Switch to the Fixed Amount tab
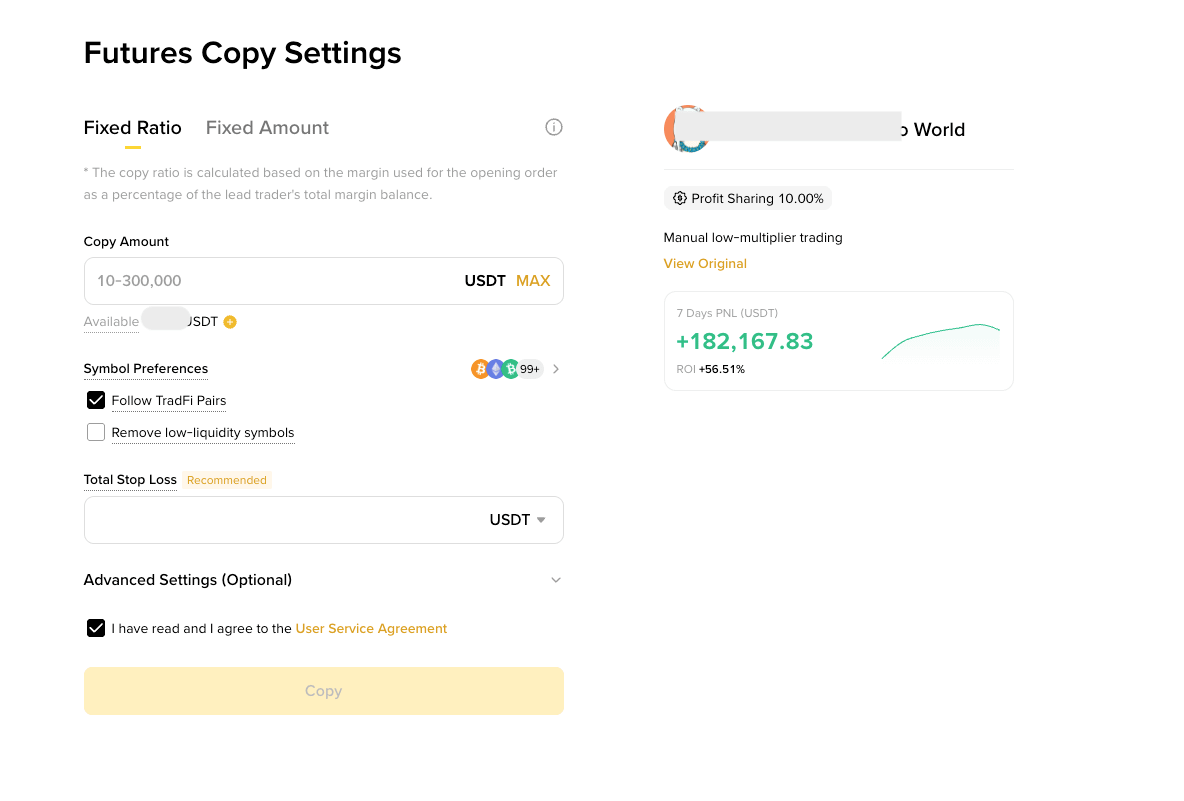 pos(267,128)
